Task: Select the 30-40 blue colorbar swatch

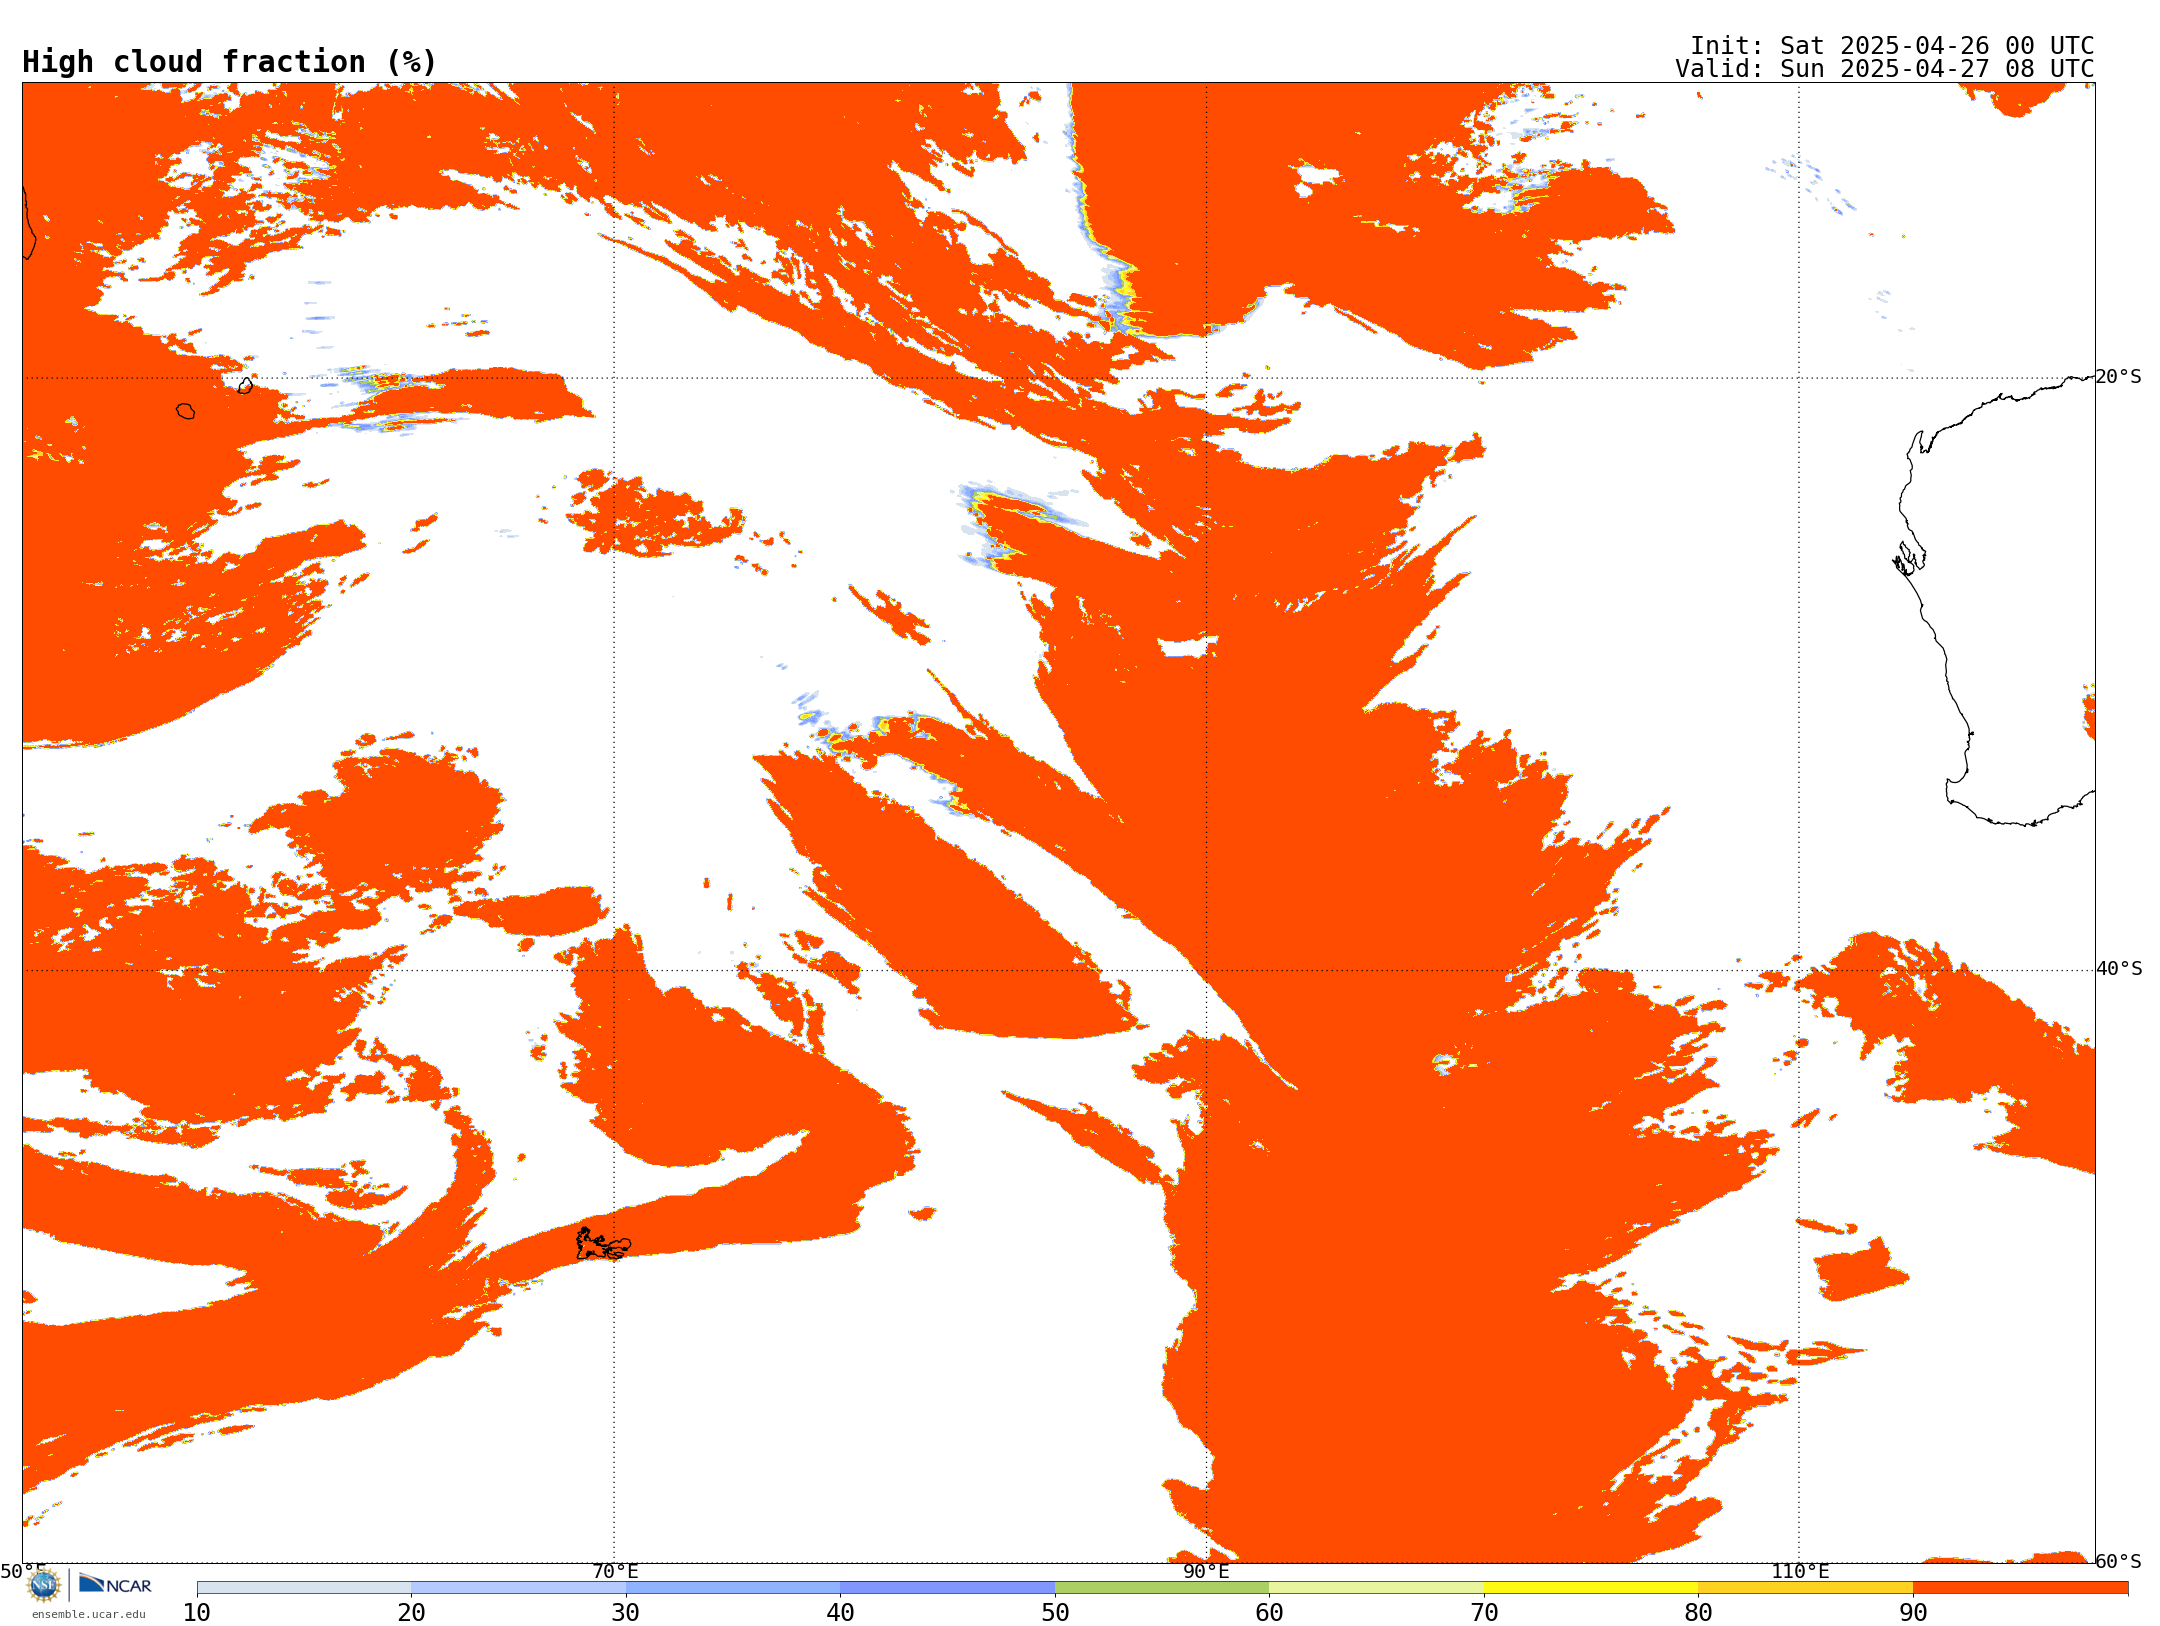Action: tap(733, 1588)
